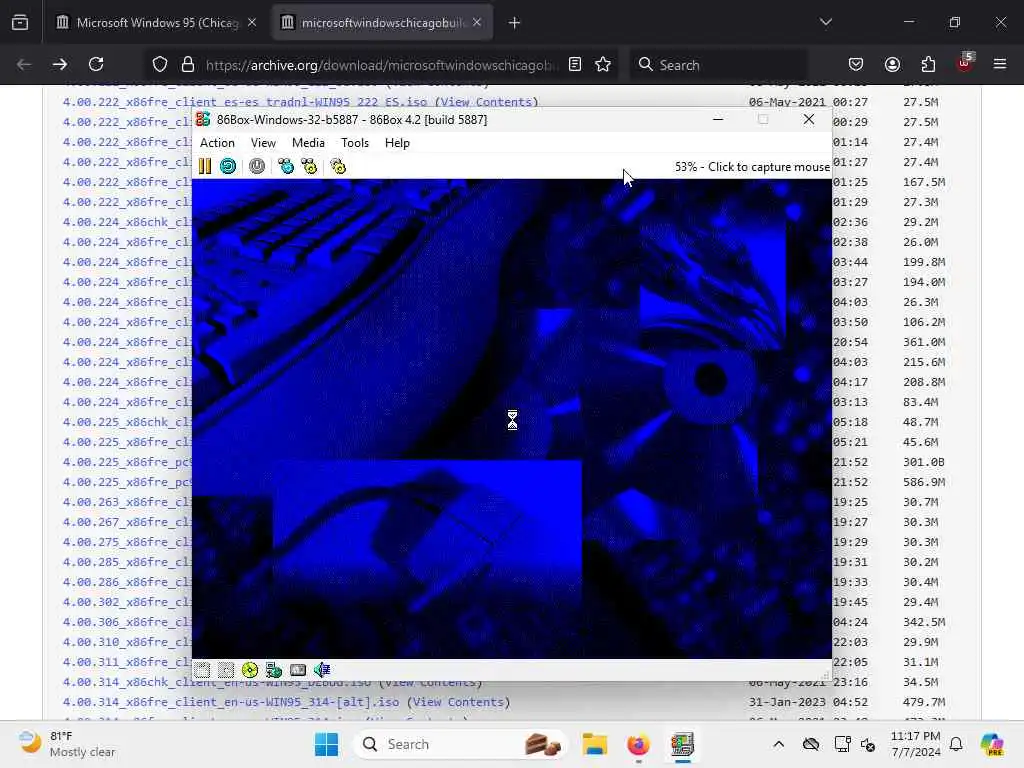
Task: Click the CD-ROM disc status icon
Action: click(249, 670)
